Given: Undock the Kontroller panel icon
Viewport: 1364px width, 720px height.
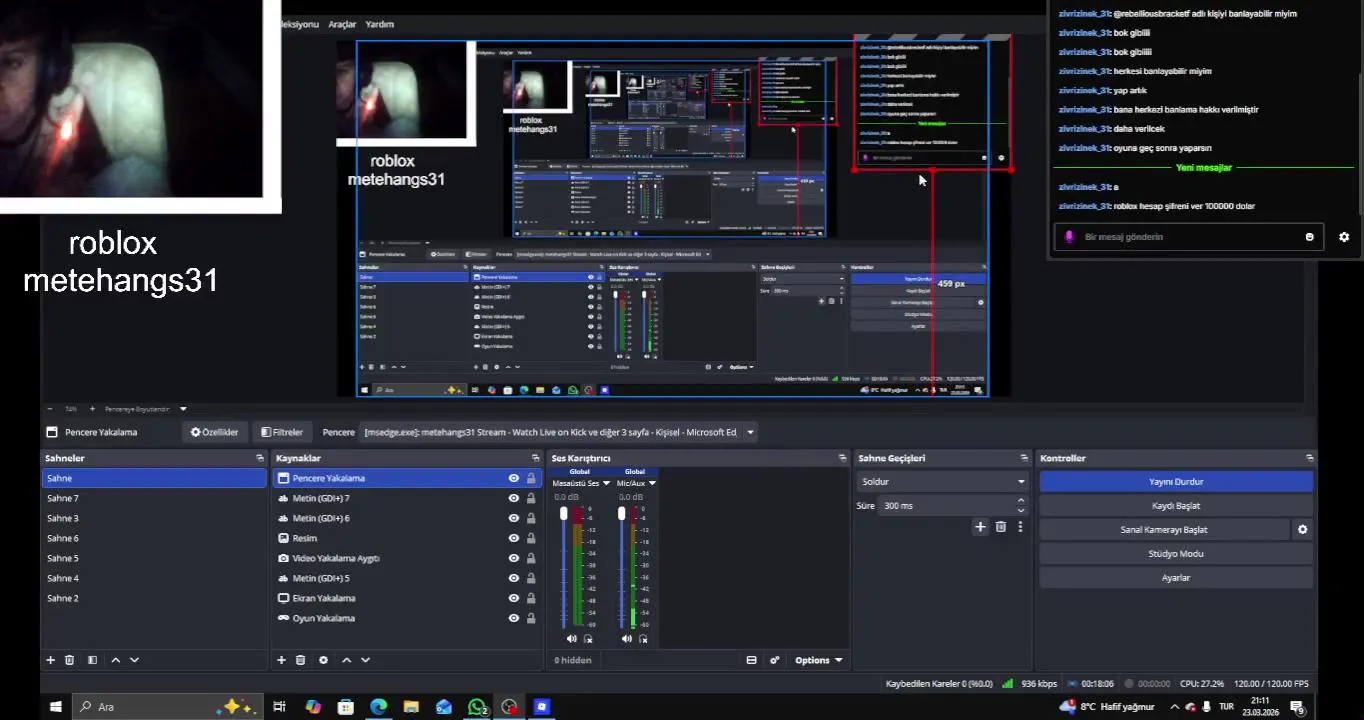Looking at the screenshot, I should [x=1309, y=458].
